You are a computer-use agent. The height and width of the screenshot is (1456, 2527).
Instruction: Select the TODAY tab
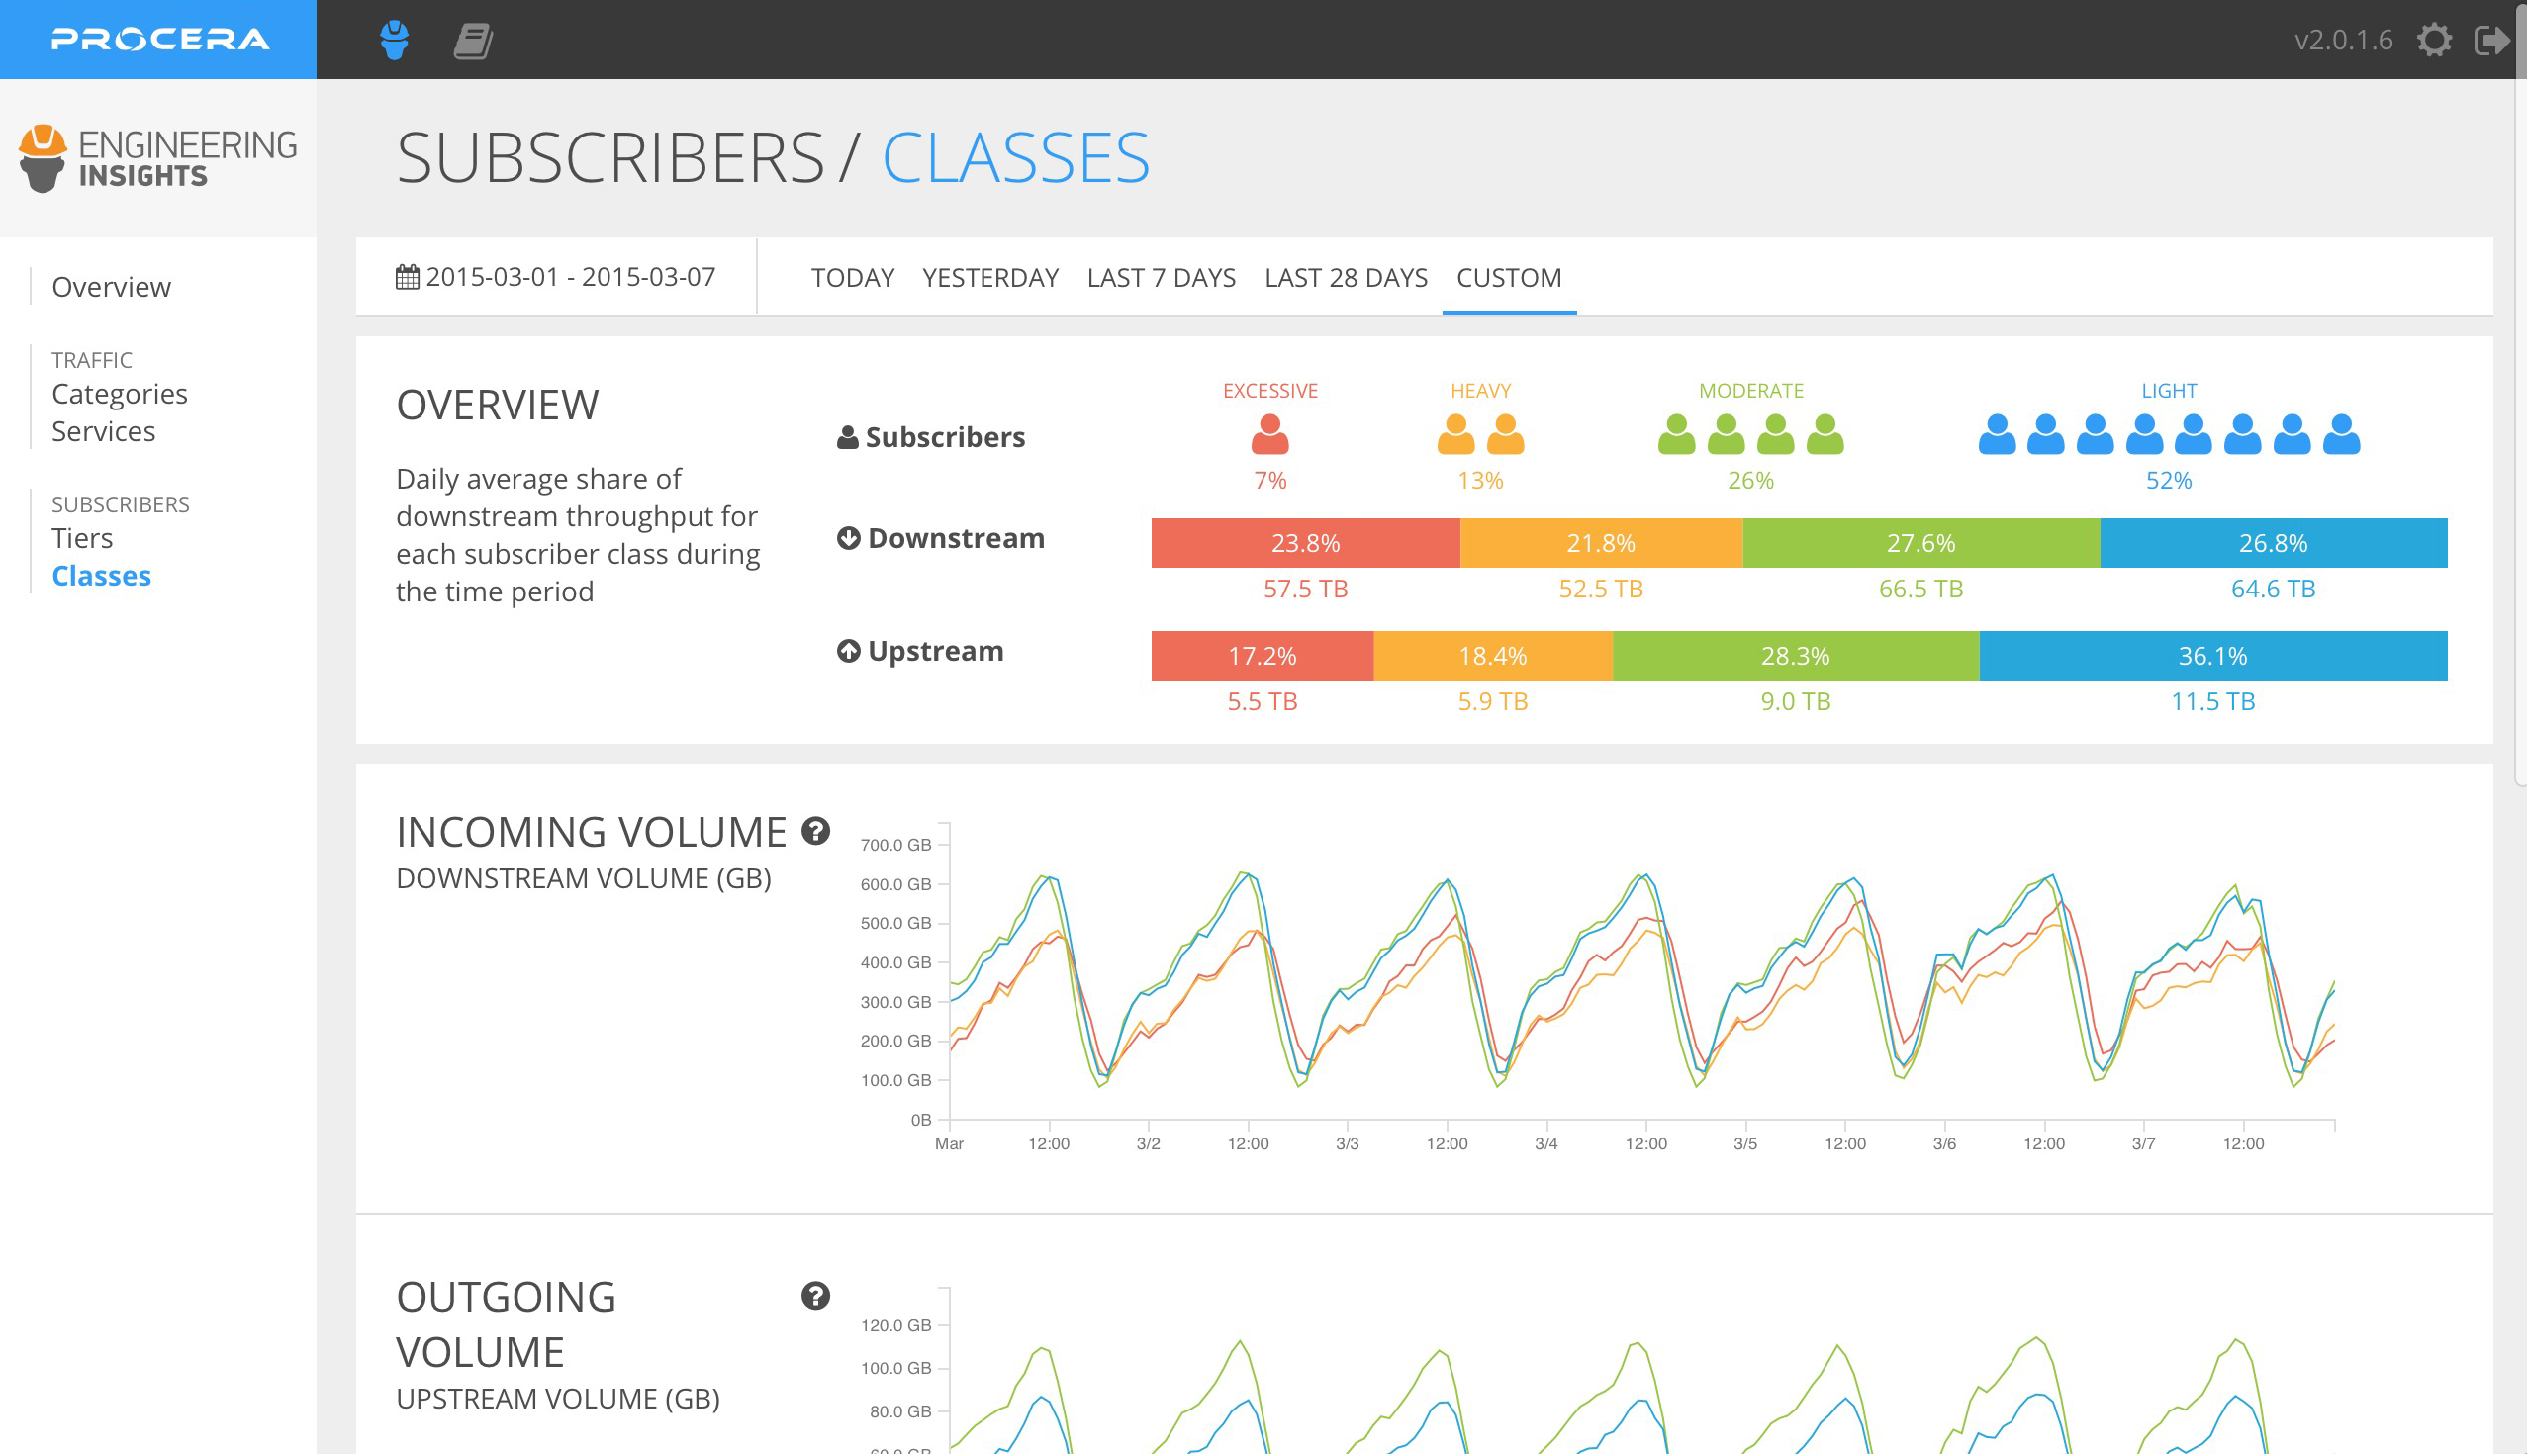pos(852,277)
